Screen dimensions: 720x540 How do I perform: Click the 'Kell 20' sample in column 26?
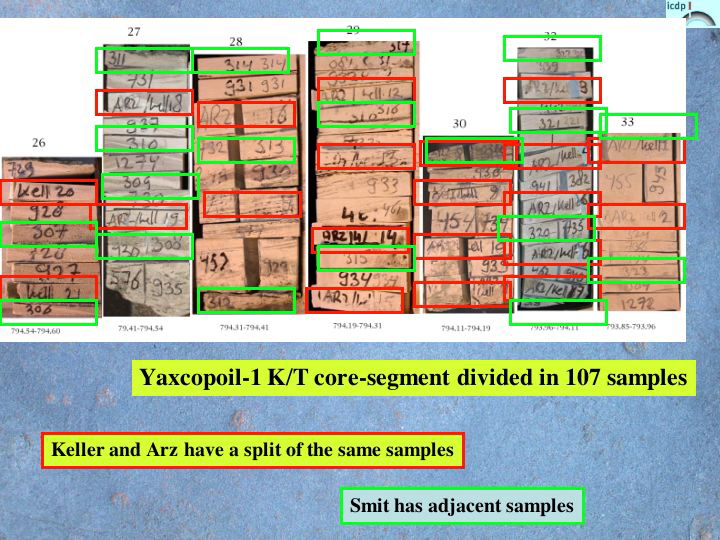pyautogui.click(x=49, y=192)
